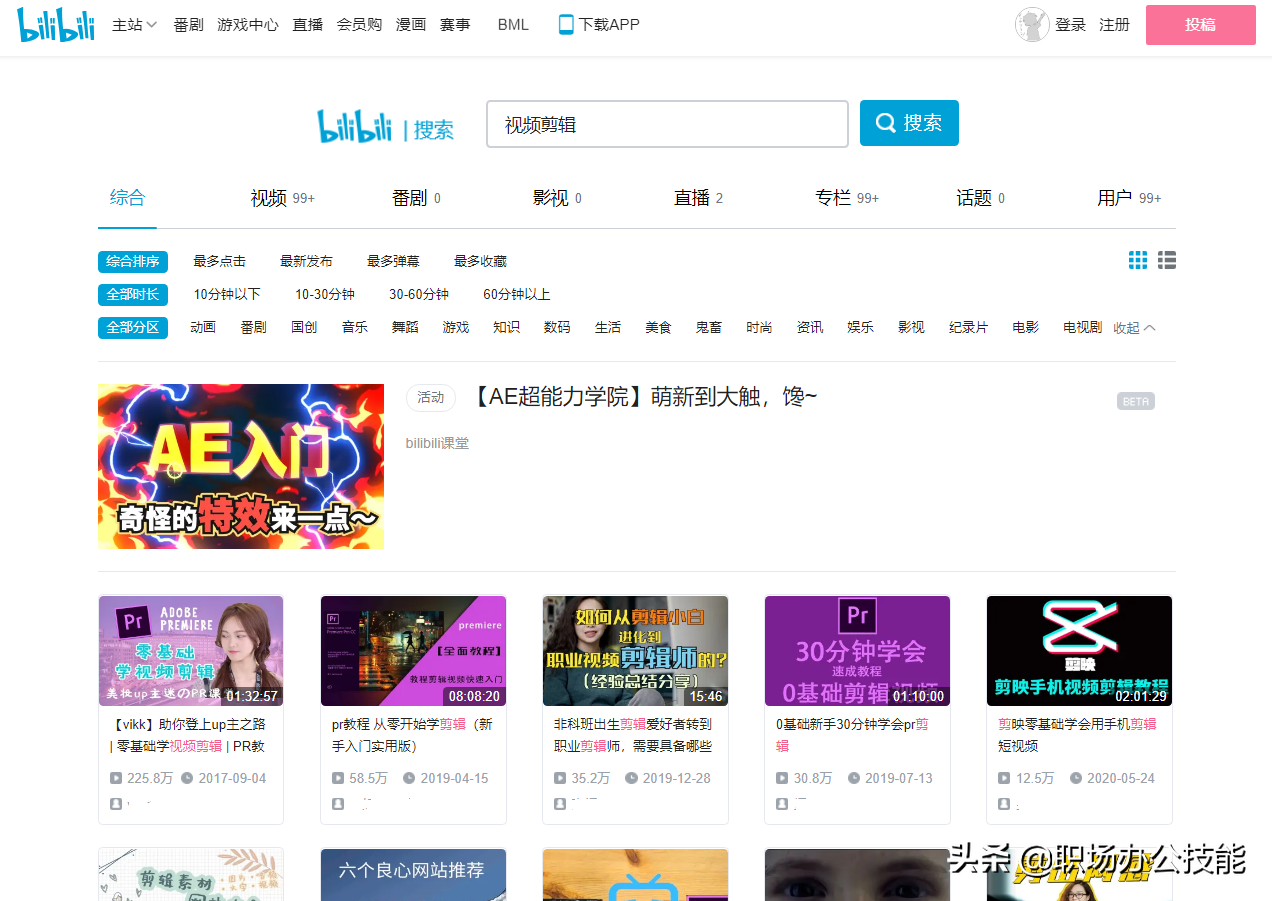This screenshot has width=1272, height=901.
Task: Click play count icon beside 58.5万
Action: click(338, 778)
